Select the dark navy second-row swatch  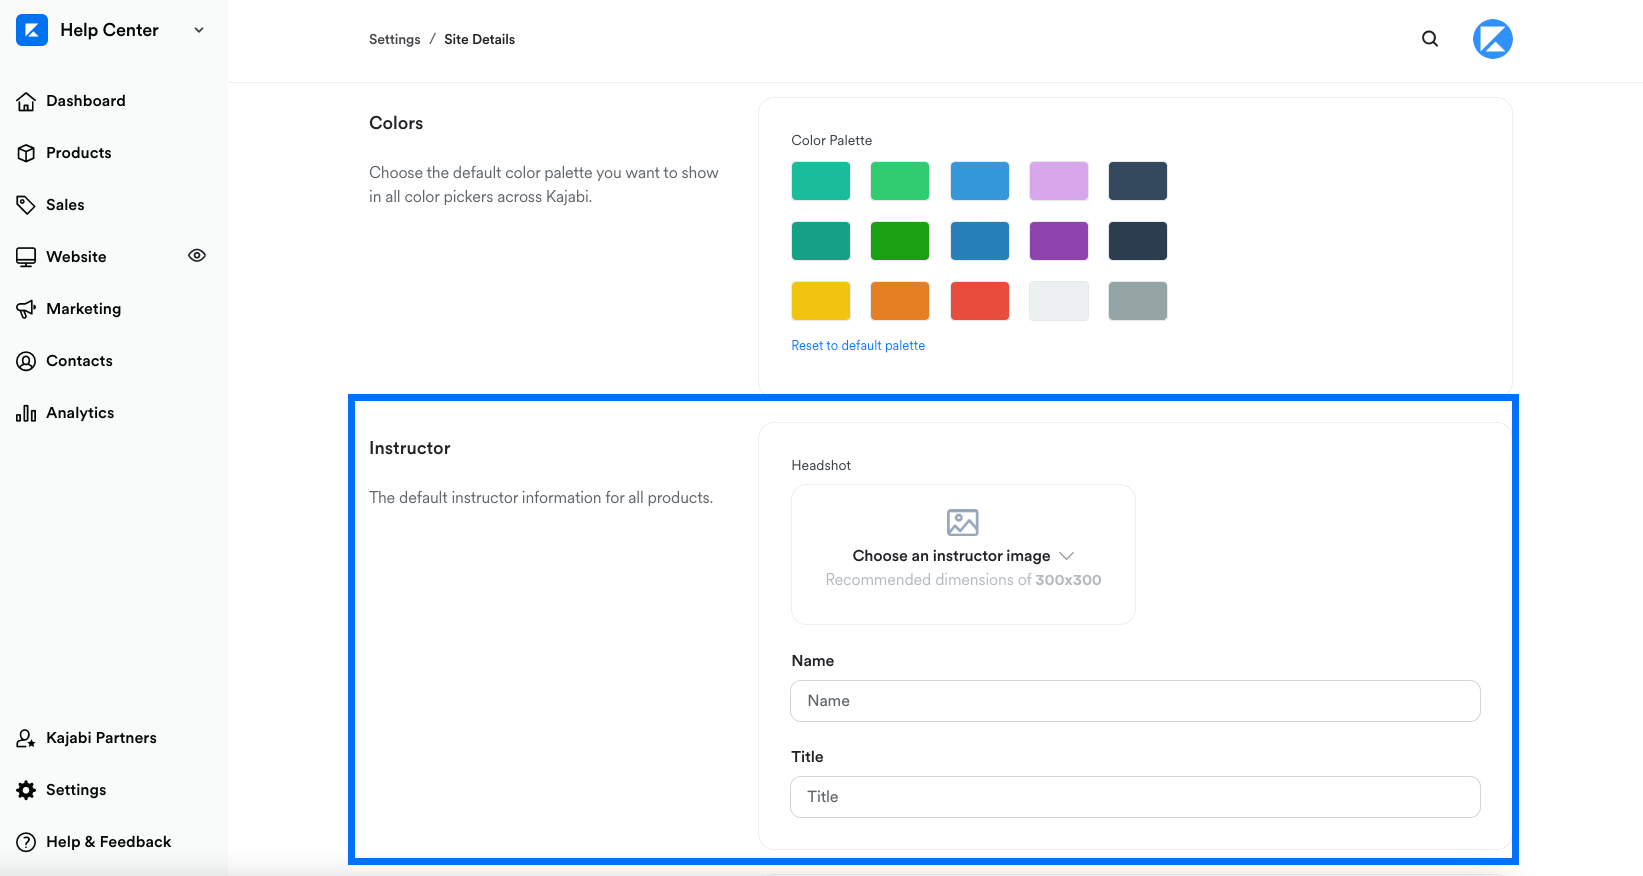click(1138, 241)
